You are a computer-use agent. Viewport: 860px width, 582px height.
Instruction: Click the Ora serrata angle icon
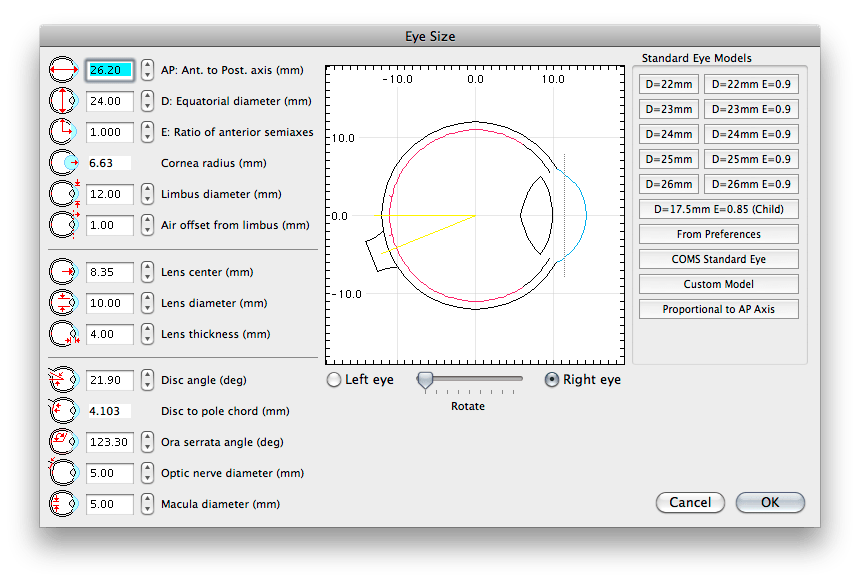[x=64, y=442]
